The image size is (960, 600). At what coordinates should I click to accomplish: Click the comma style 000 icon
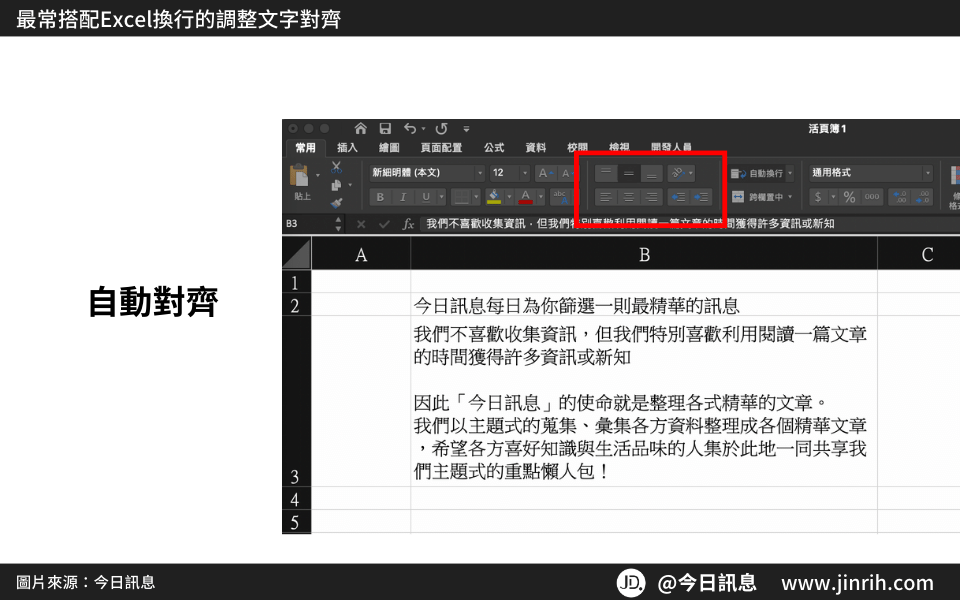pos(872,197)
